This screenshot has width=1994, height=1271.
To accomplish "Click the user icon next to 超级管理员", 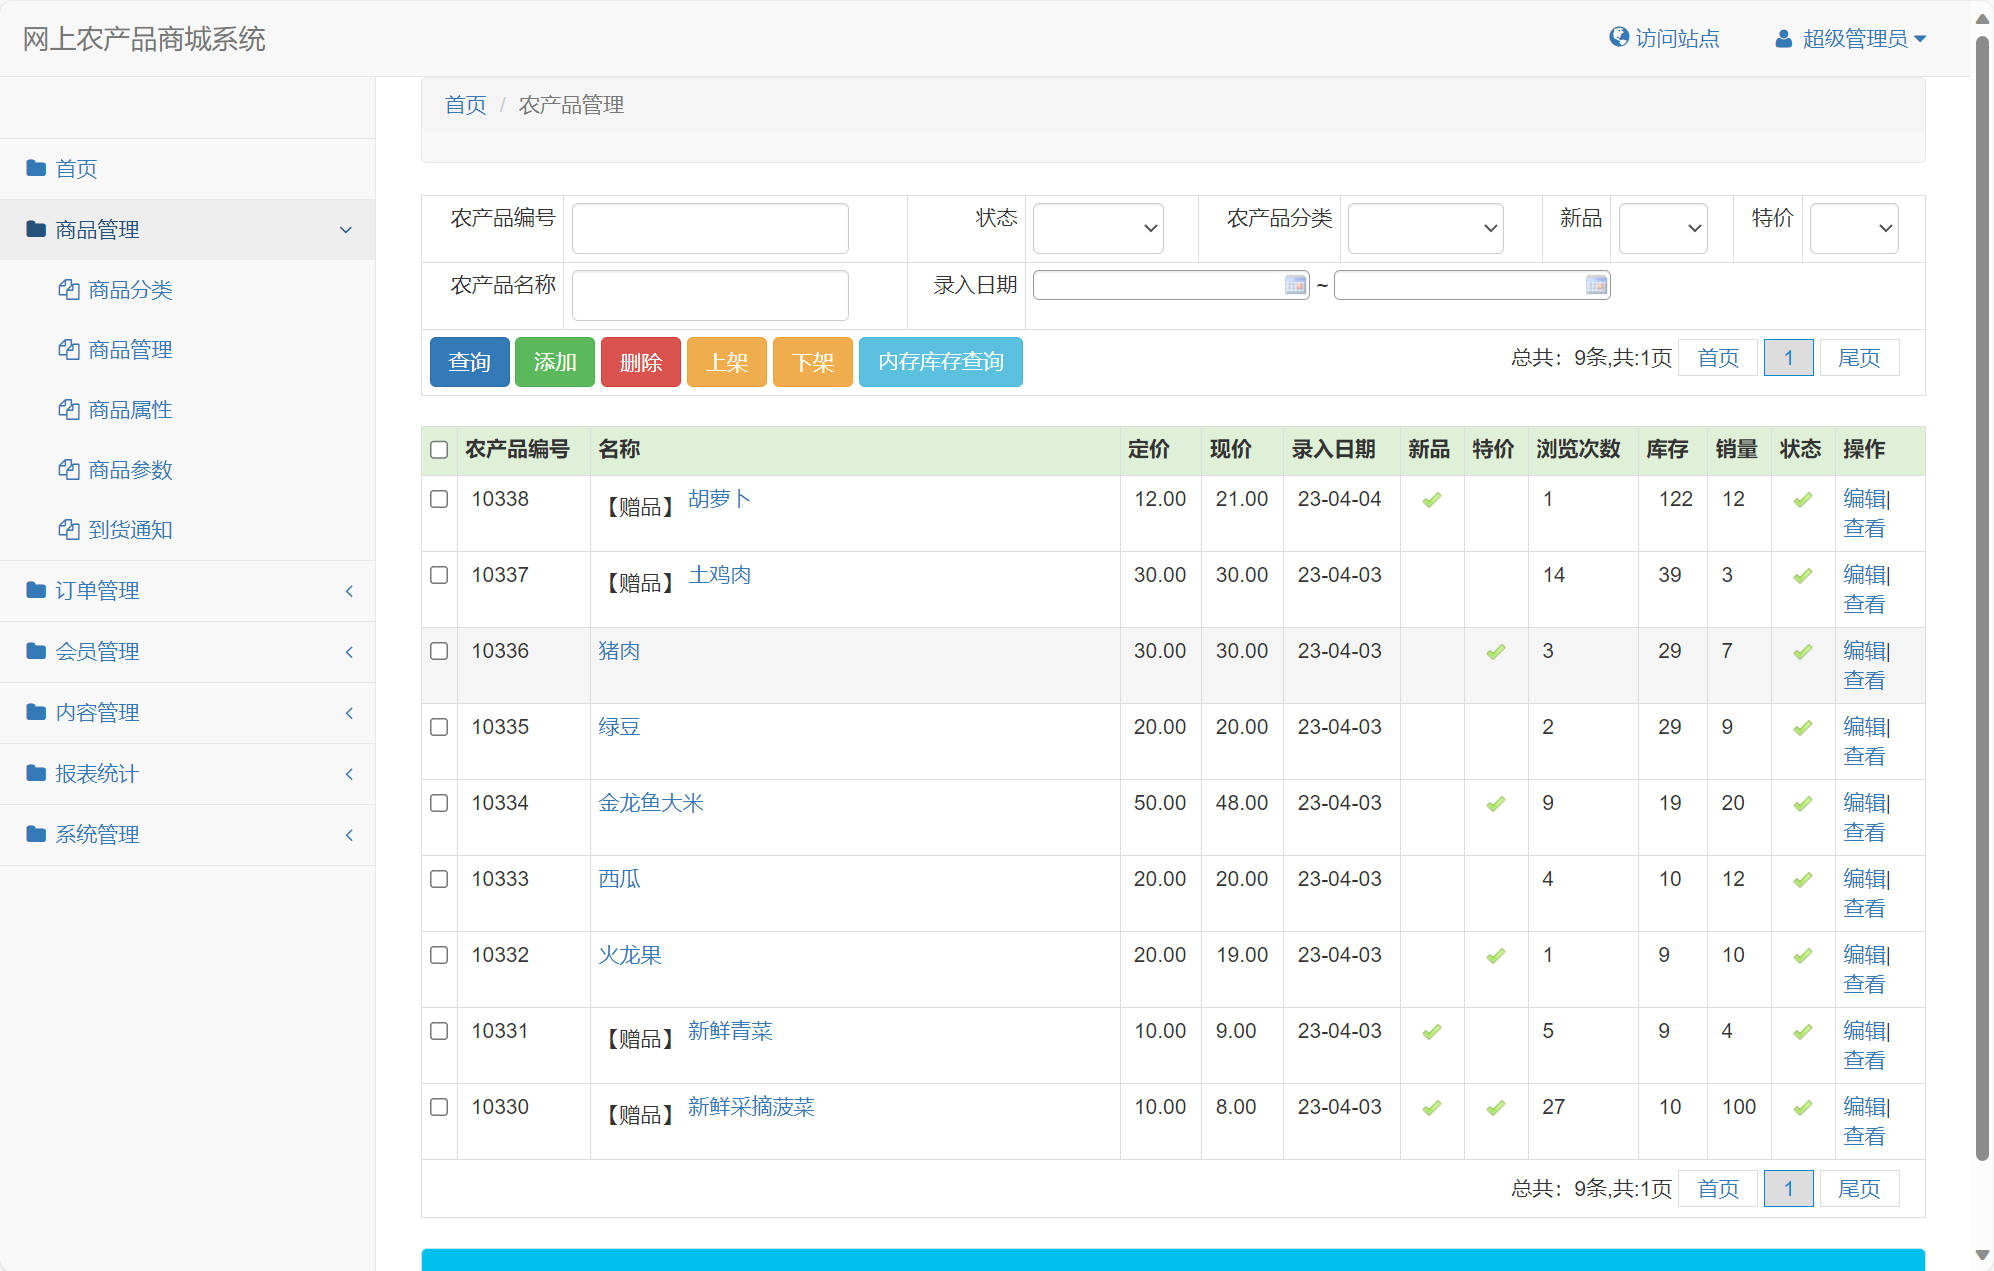I will point(1783,38).
